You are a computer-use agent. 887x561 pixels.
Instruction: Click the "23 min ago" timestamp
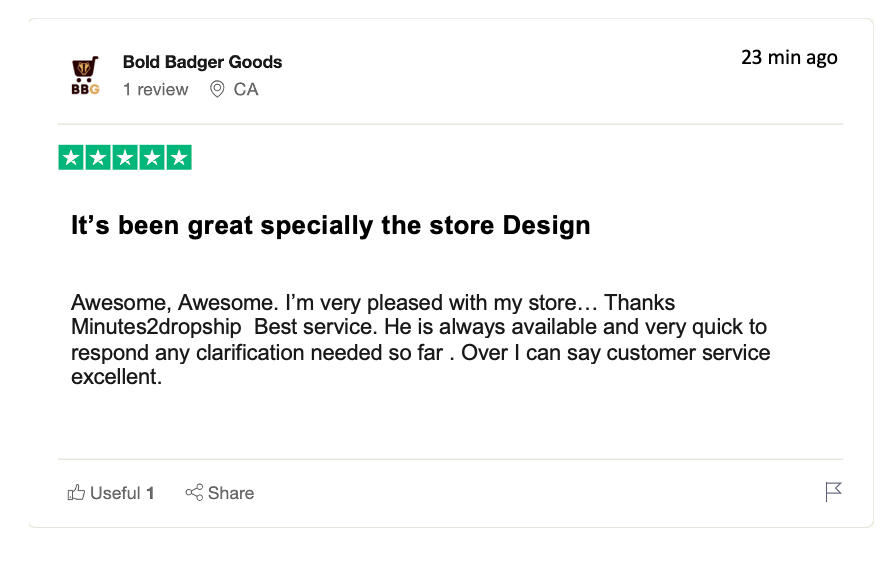(x=788, y=57)
